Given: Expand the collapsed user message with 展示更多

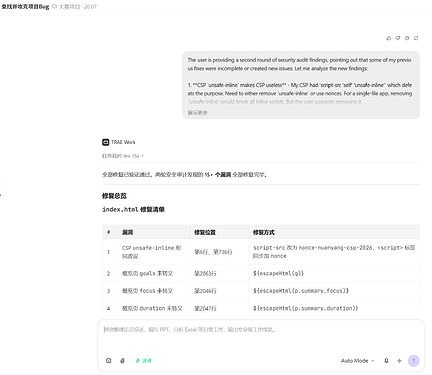Looking at the screenshot, I should [197, 113].
